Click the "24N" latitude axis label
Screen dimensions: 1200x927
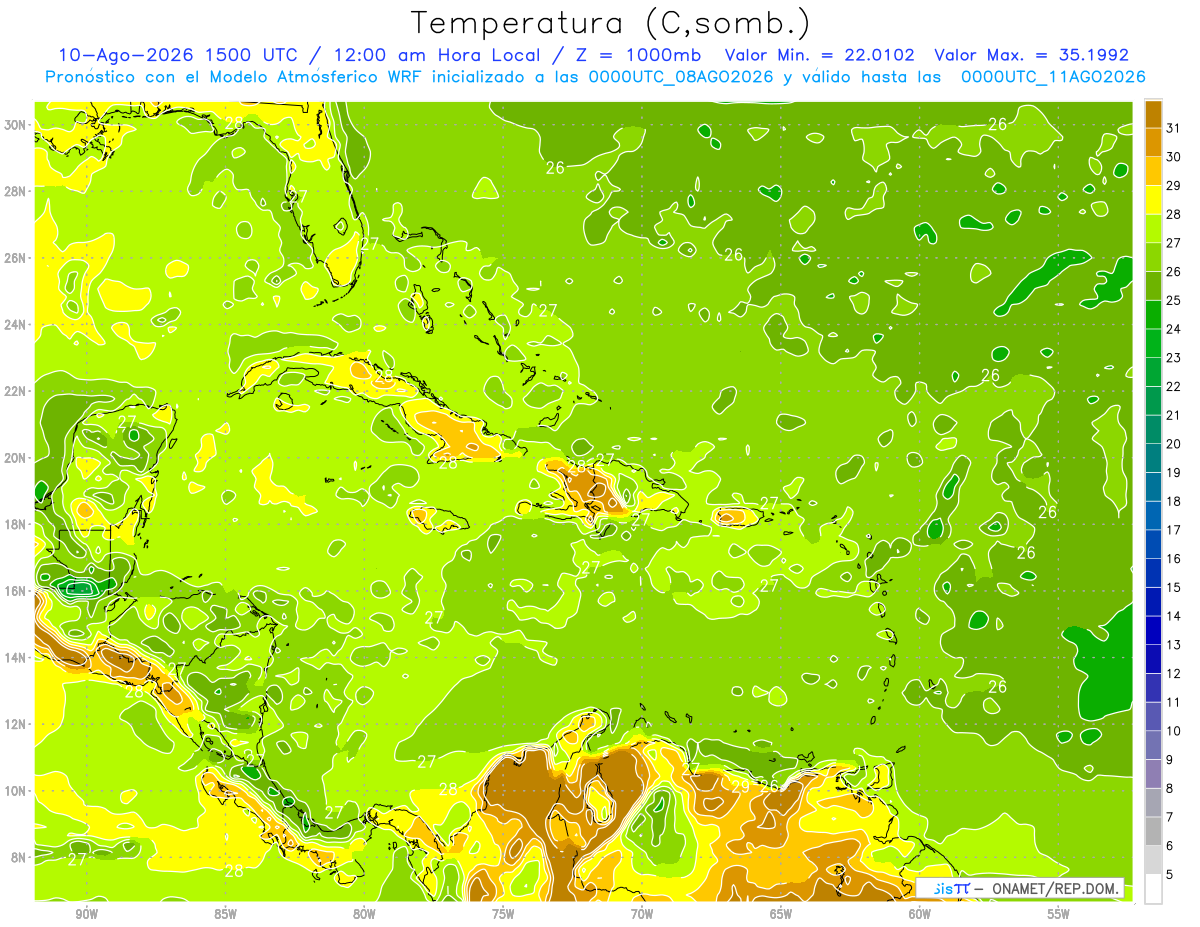click(x=16, y=325)
